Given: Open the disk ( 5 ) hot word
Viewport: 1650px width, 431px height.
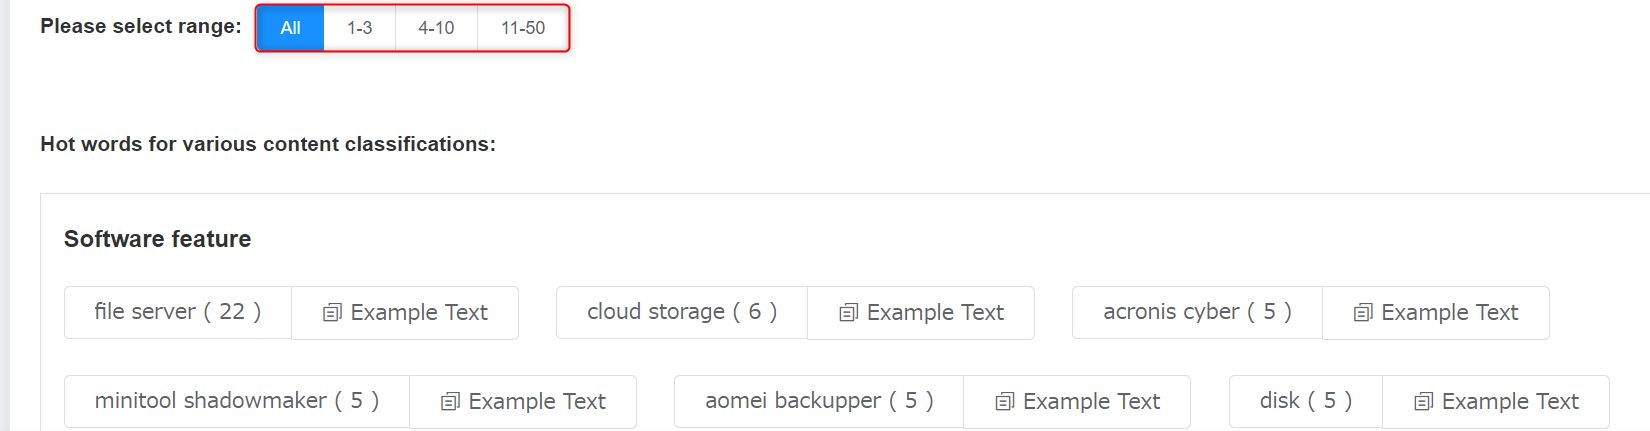Looking at the screenshot, I should click(x=1306, y=402).
